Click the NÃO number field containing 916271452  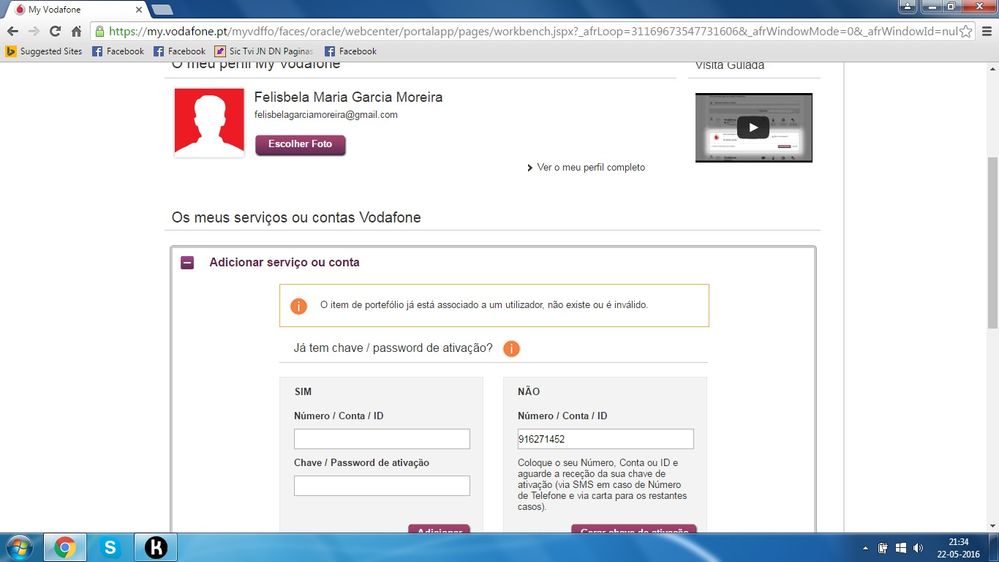(605, 439)
